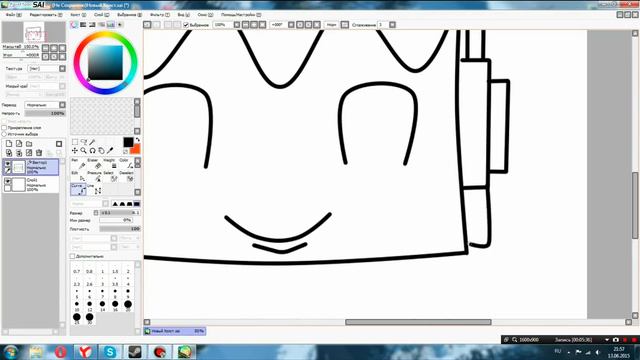Click the navigator canvas thumbnail
Screen dimensions: 640x360
(x=34, y=32)
